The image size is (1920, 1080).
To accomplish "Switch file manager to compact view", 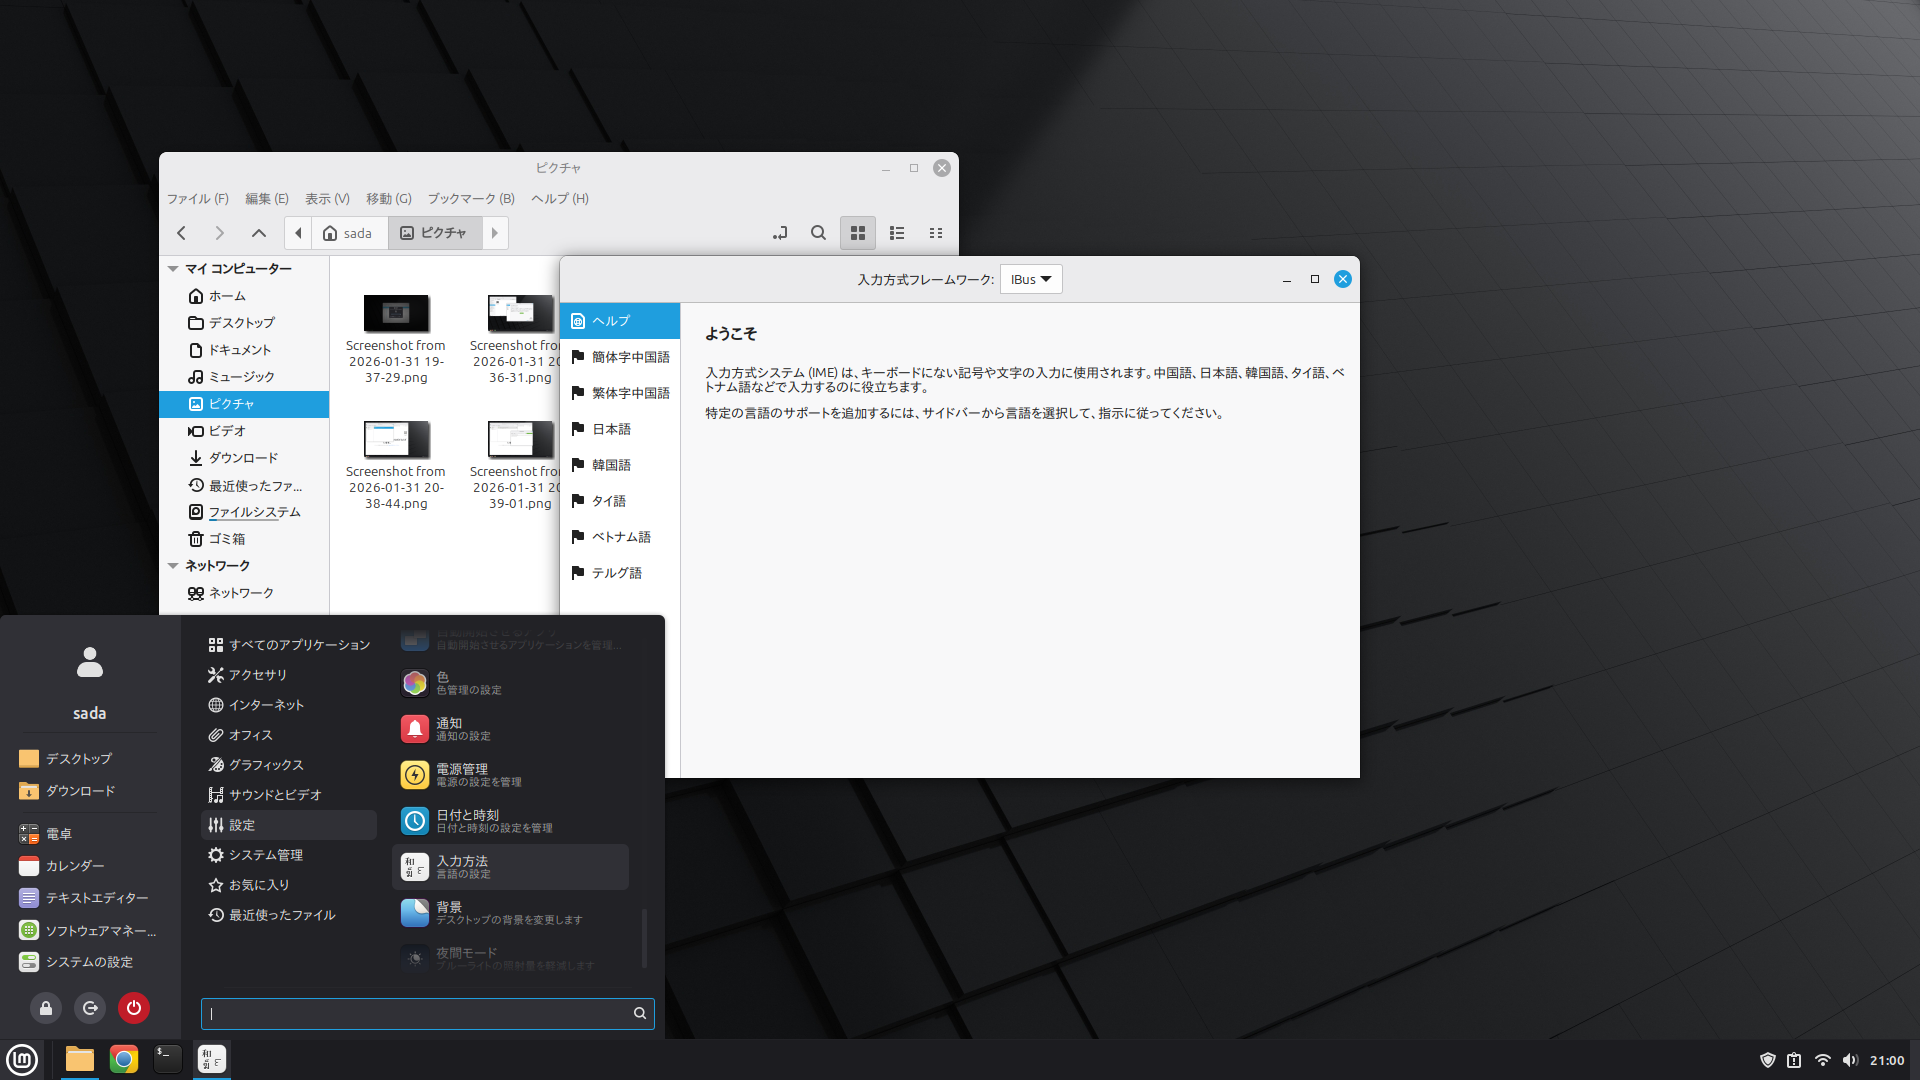I will 936,233.
